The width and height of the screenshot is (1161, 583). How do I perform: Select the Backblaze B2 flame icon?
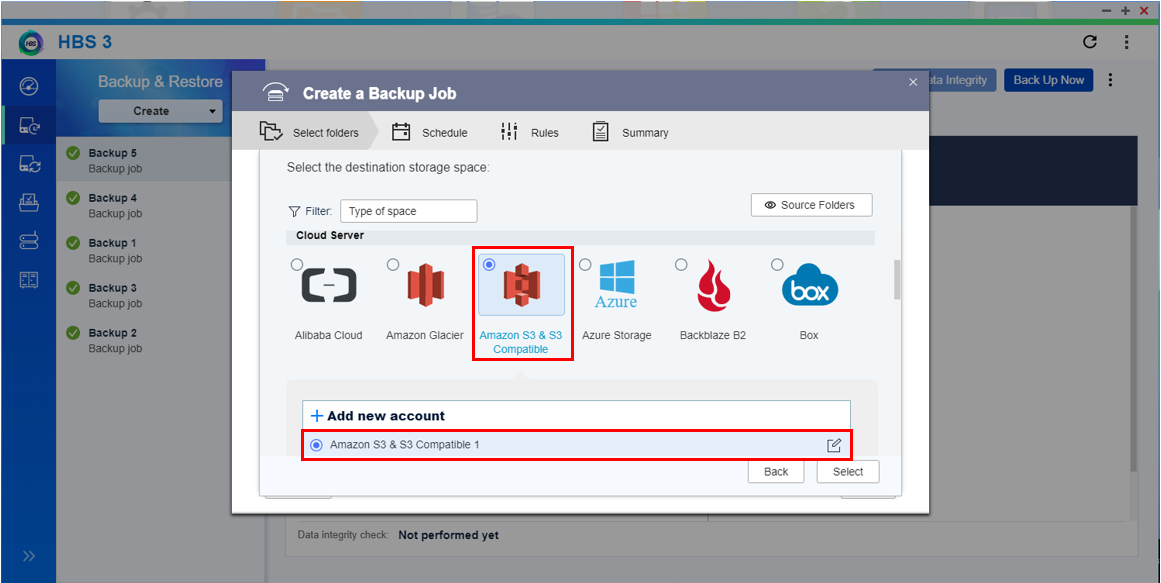(x=713, y=286)
